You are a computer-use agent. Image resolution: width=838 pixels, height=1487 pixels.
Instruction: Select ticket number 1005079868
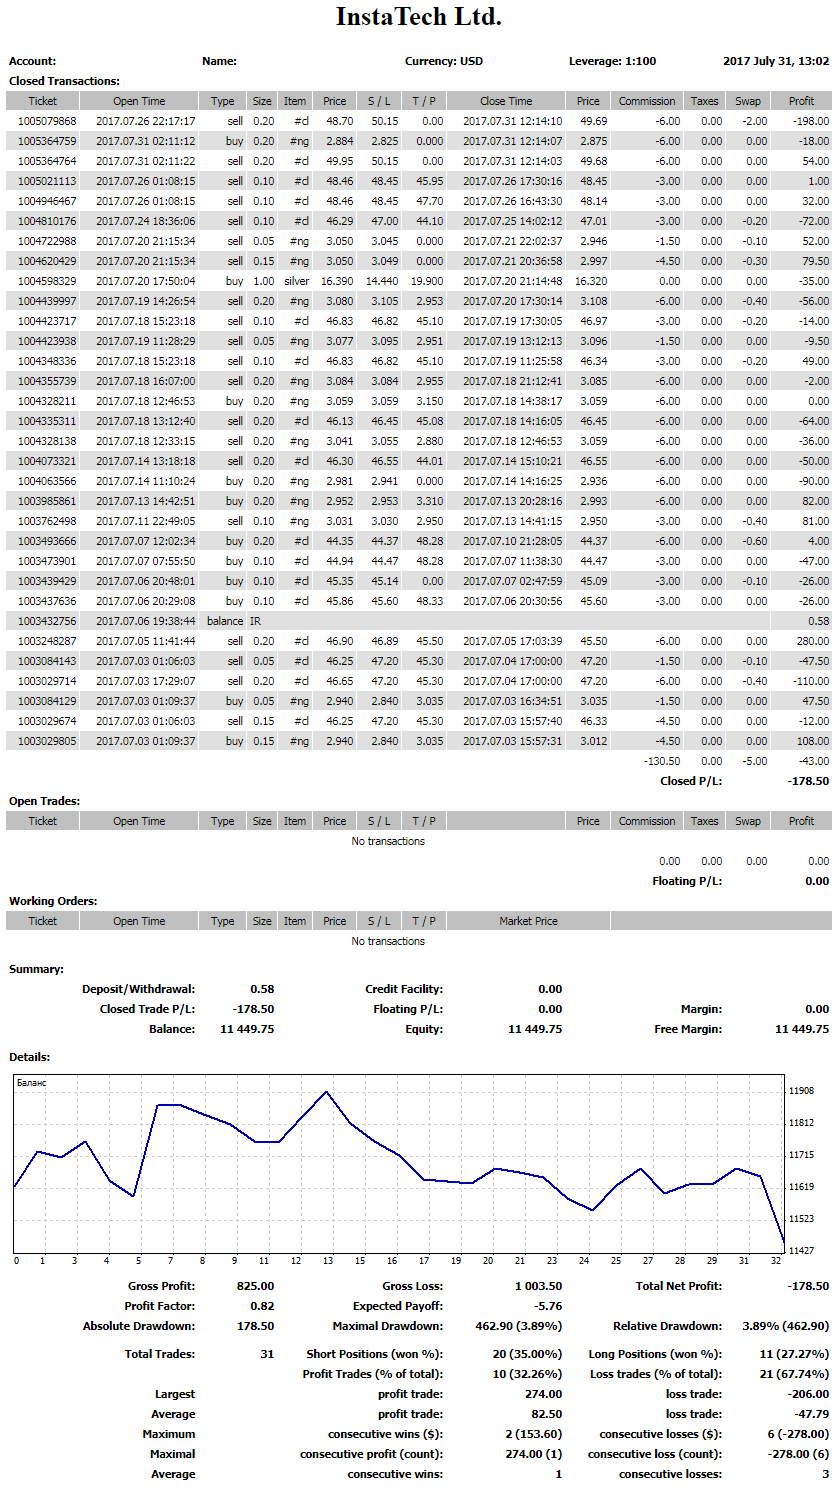coord(47,121)
